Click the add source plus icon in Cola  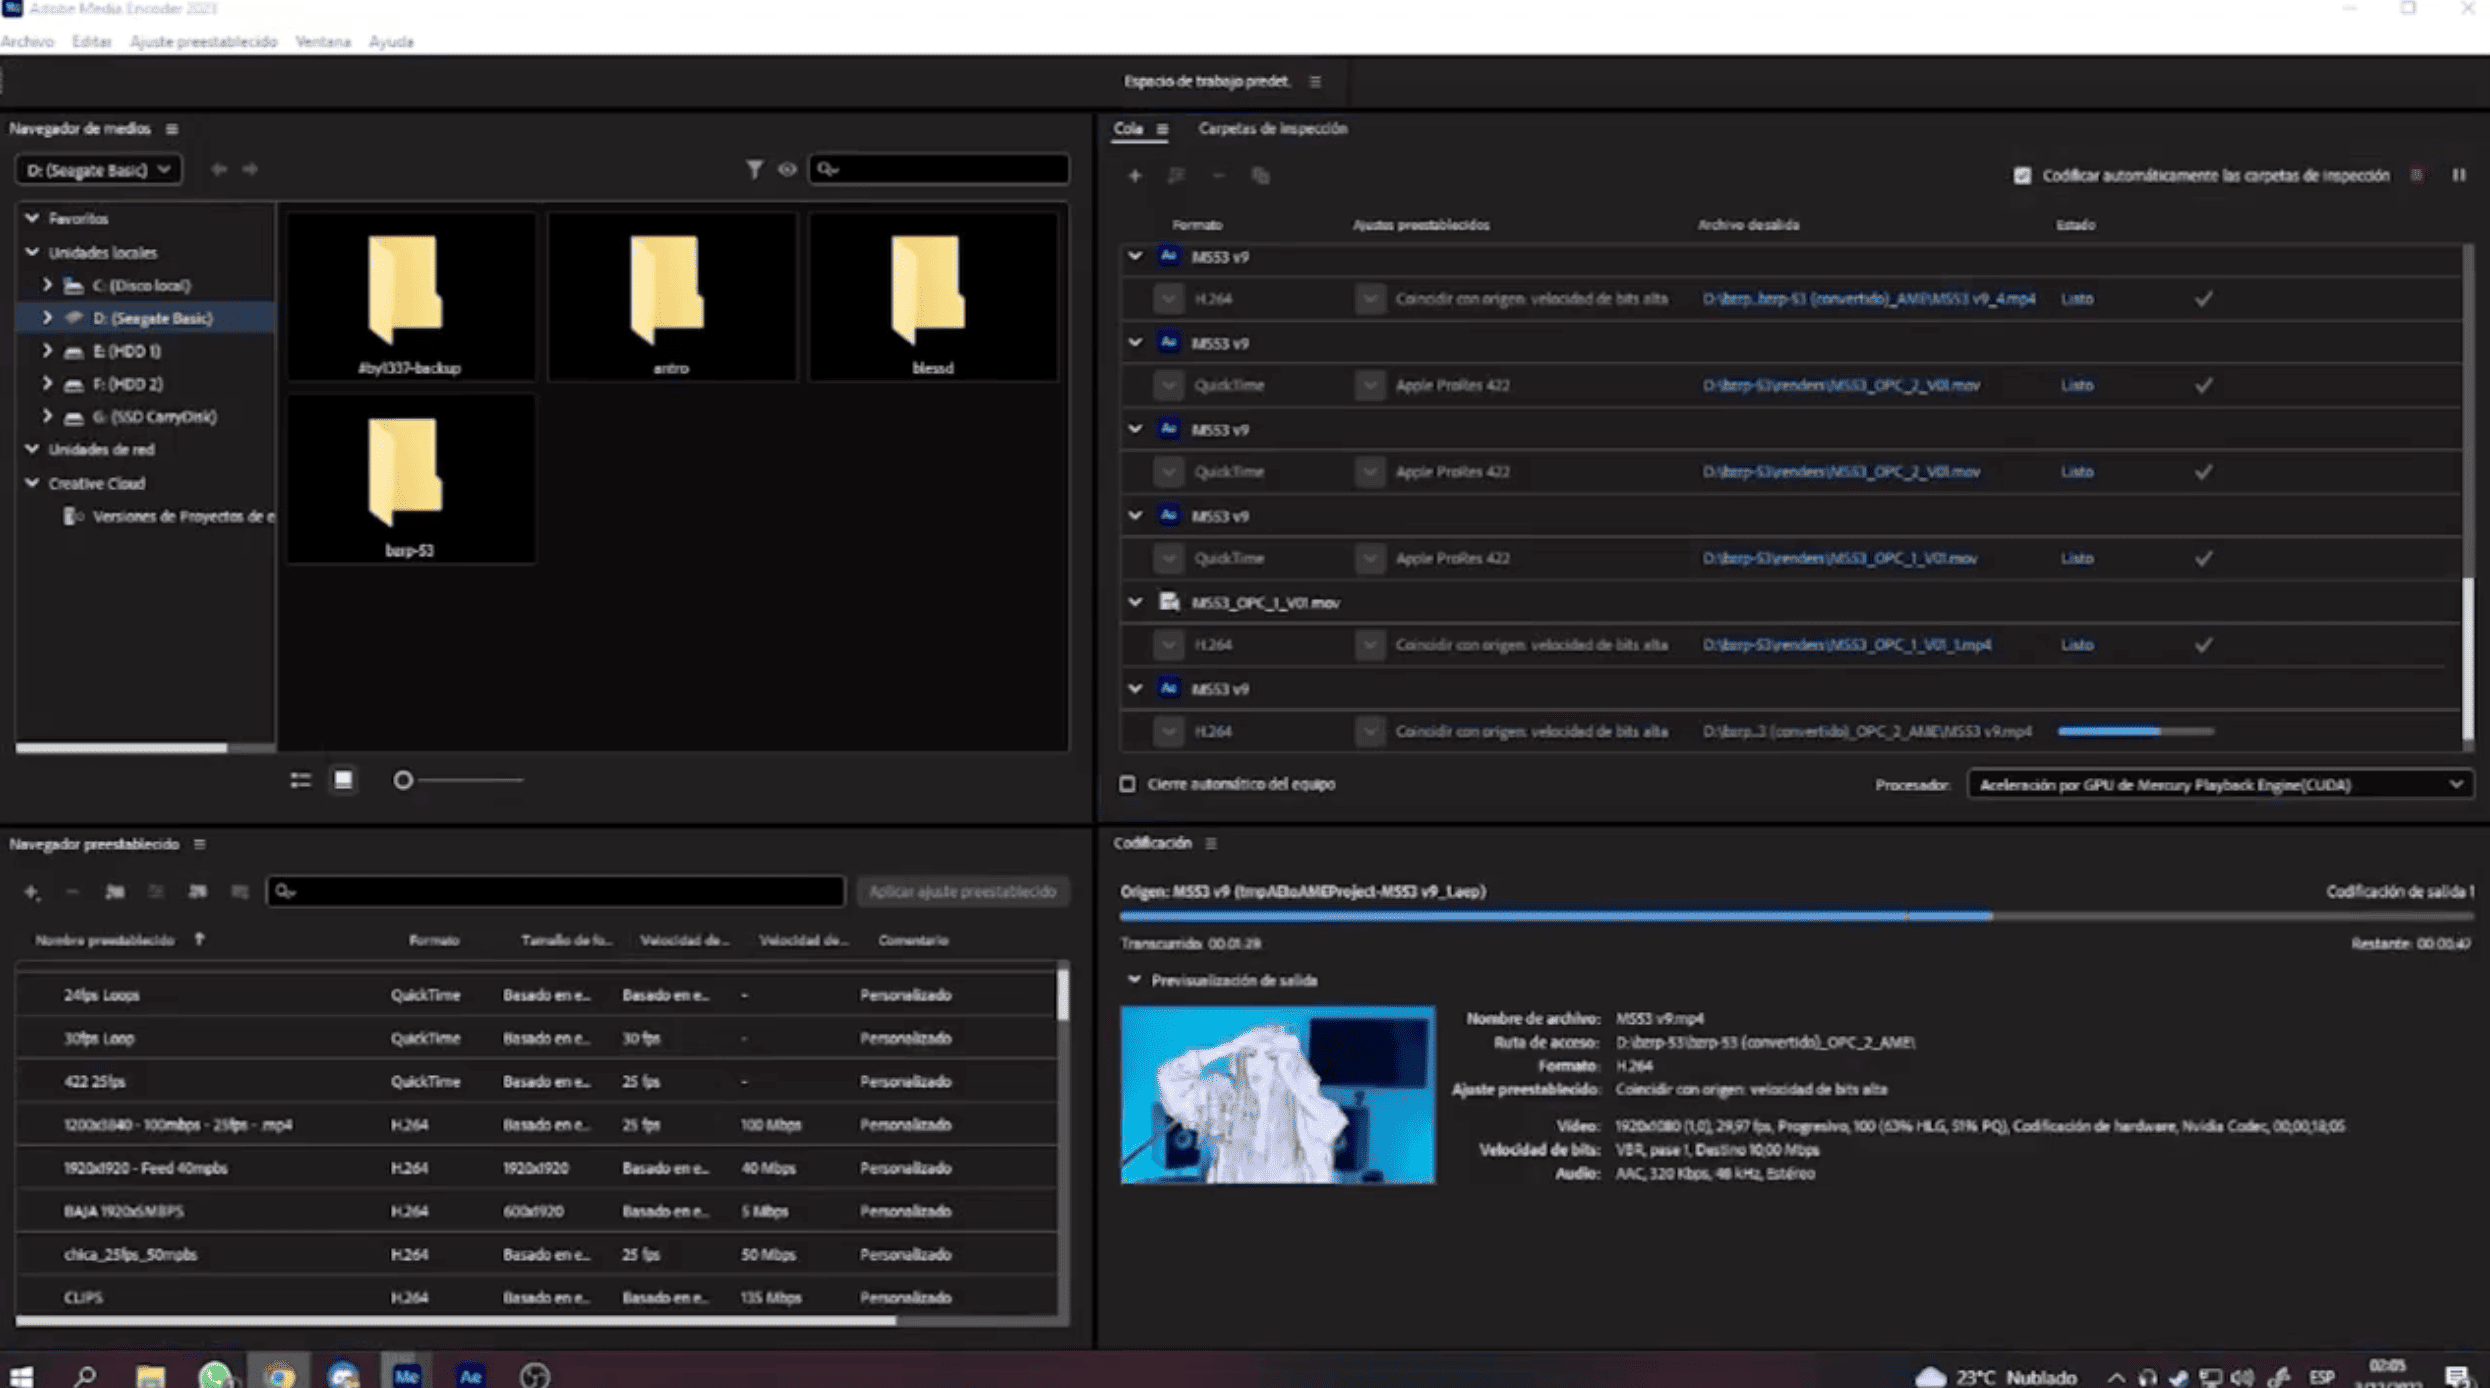pos(1134,176)
